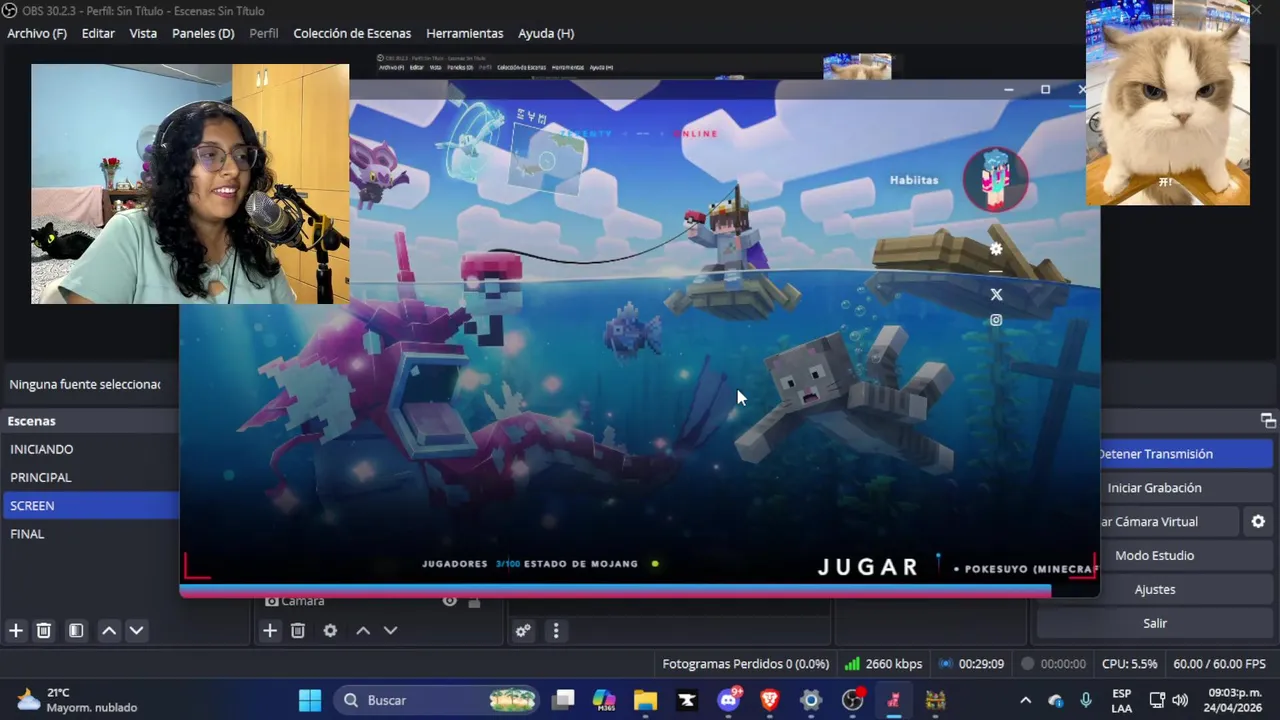Open Discord from the taskbar
Viewport: 1280px width, 720px height.
point(729,700)
